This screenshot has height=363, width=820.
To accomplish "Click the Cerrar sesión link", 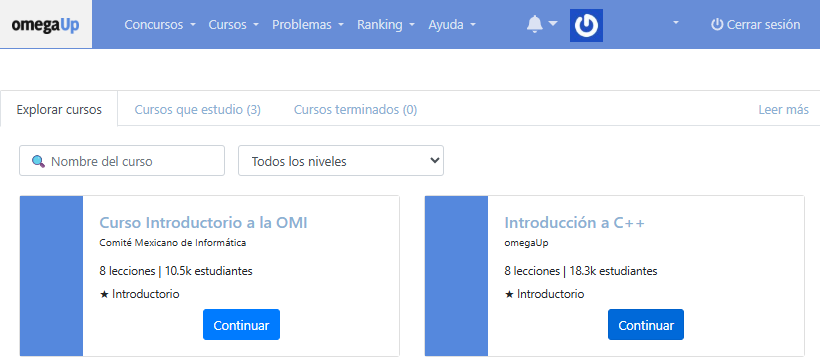I will click(x=756, y=25).
